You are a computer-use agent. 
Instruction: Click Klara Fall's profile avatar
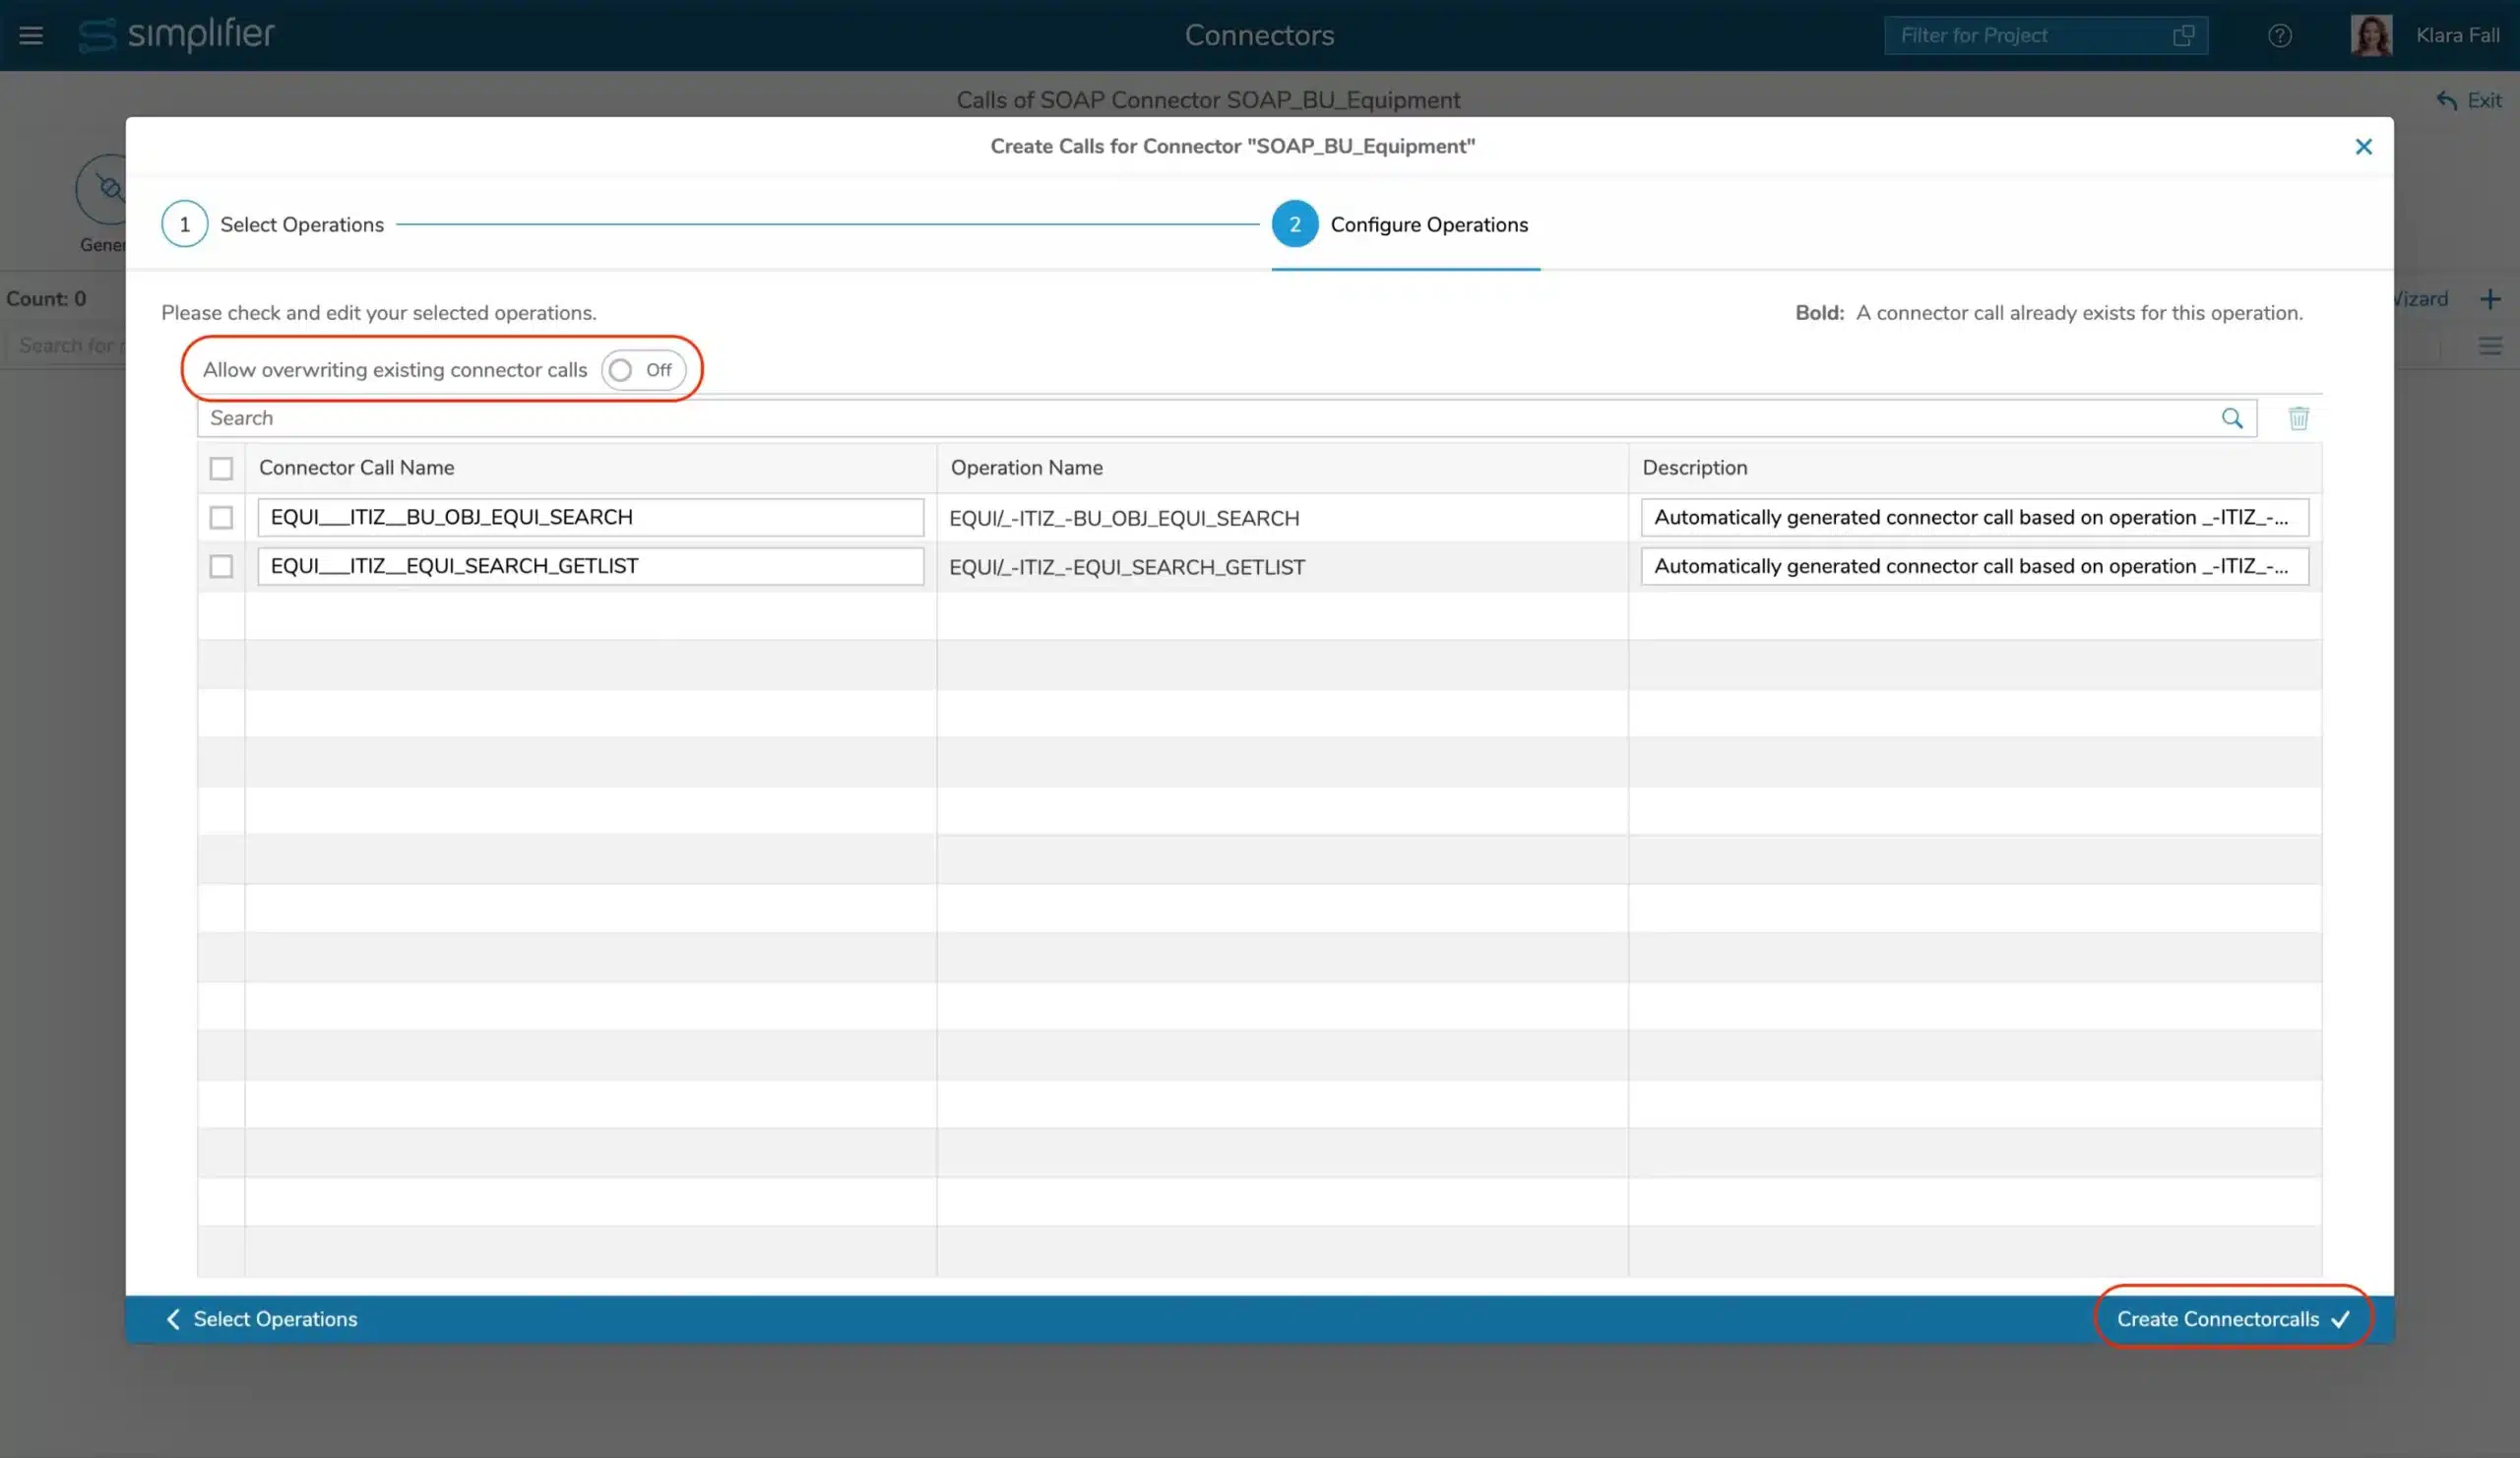2370,36
